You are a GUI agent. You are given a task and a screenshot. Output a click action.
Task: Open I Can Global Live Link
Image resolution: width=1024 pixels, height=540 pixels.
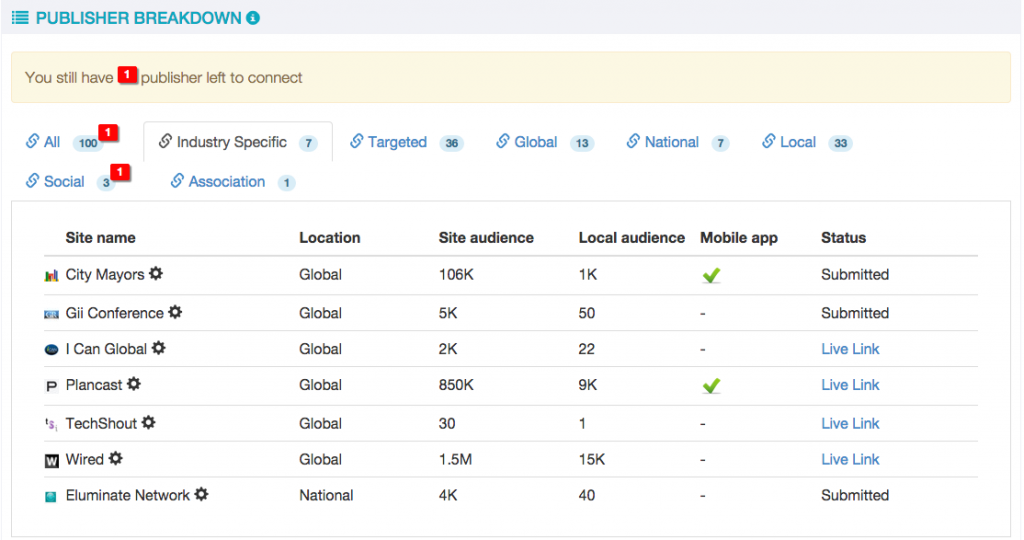coord(850,349)
